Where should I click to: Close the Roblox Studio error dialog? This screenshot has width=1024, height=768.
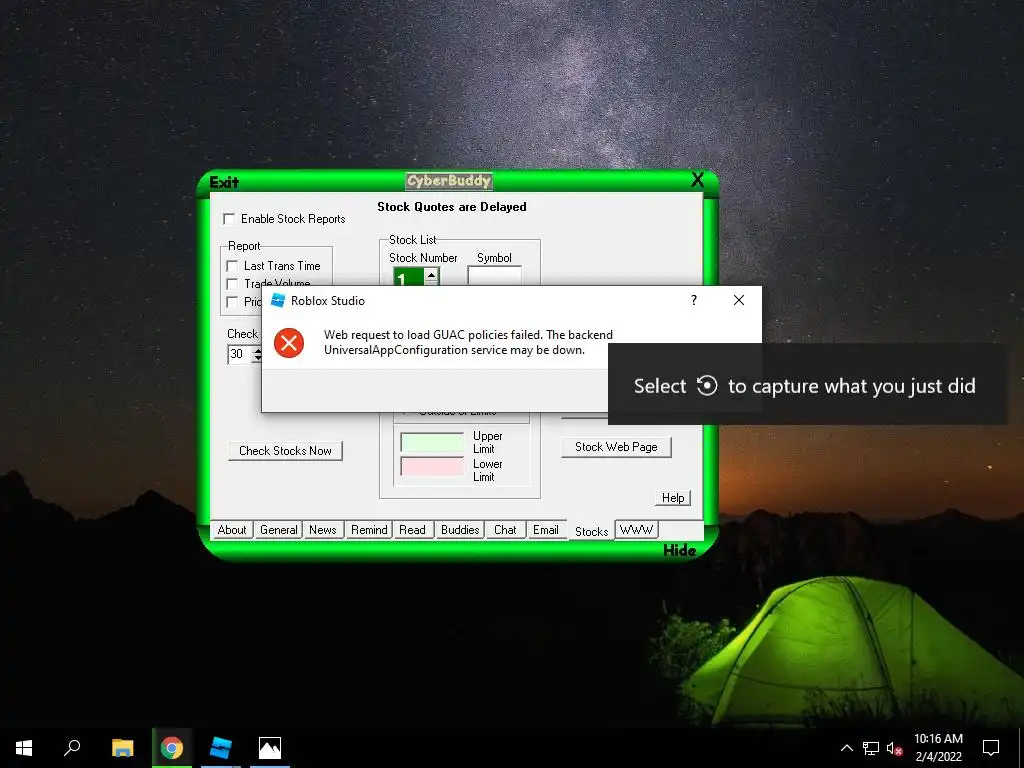pyautogui.click(x=739, y=300)
